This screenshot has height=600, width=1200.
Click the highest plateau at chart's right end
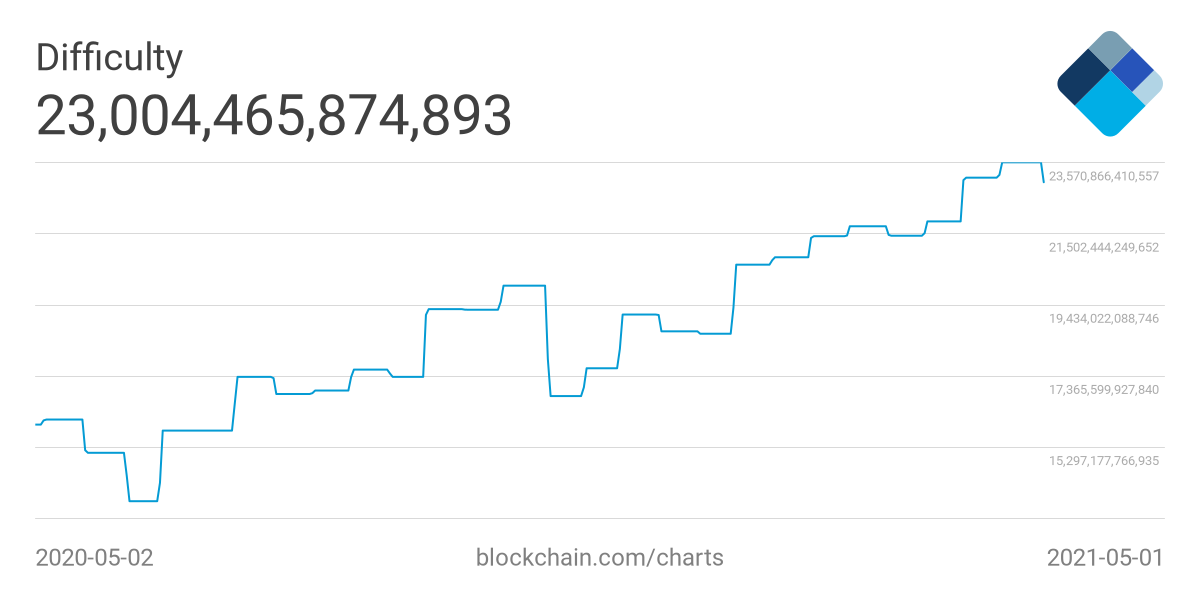point(1021,162)
